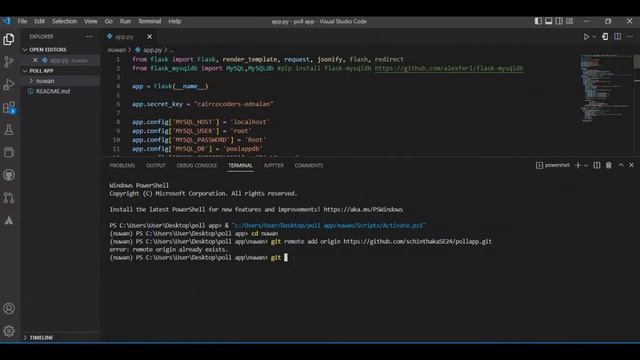Open the Run menu
Viewport: 640px width, 360px height.
pyautogui.click(x=125, y=21)
